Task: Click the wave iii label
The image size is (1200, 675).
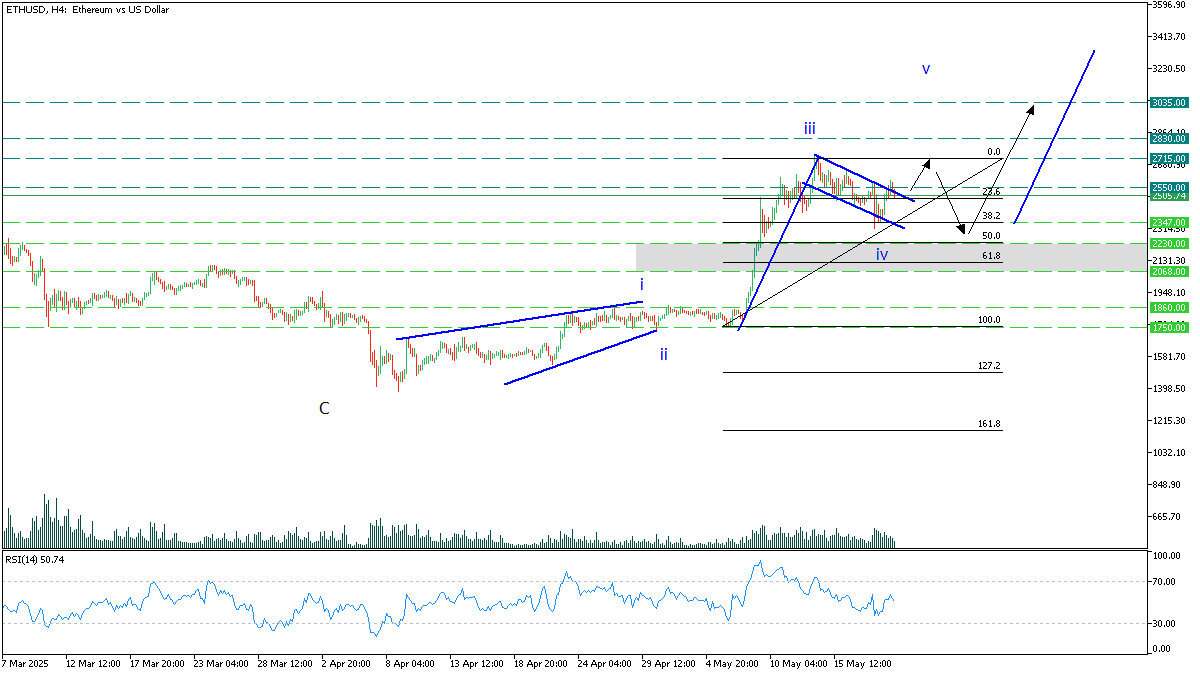Action: tap(809, 128)
